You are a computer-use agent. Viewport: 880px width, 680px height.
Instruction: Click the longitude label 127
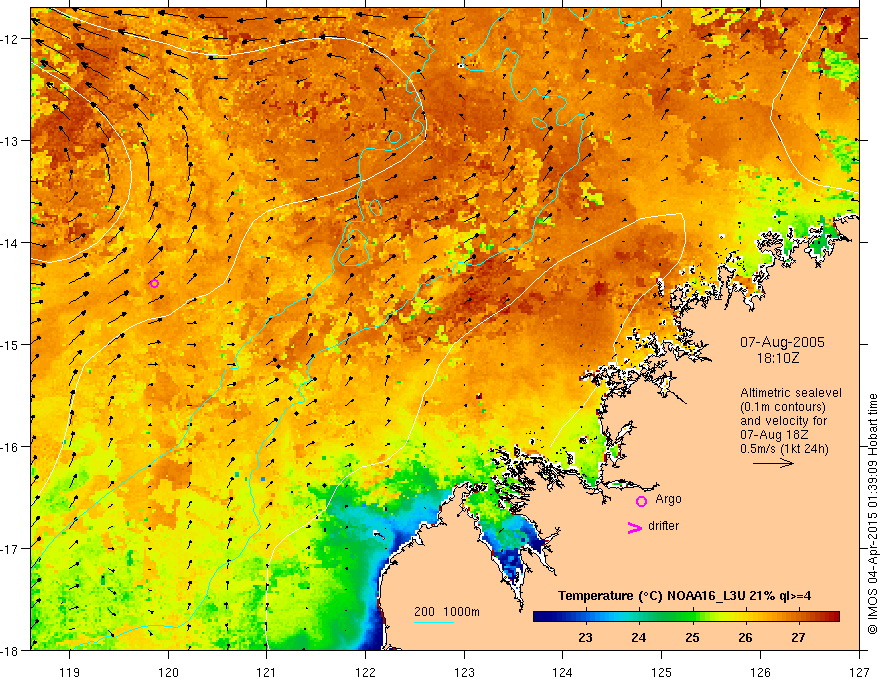coord(859,672)
